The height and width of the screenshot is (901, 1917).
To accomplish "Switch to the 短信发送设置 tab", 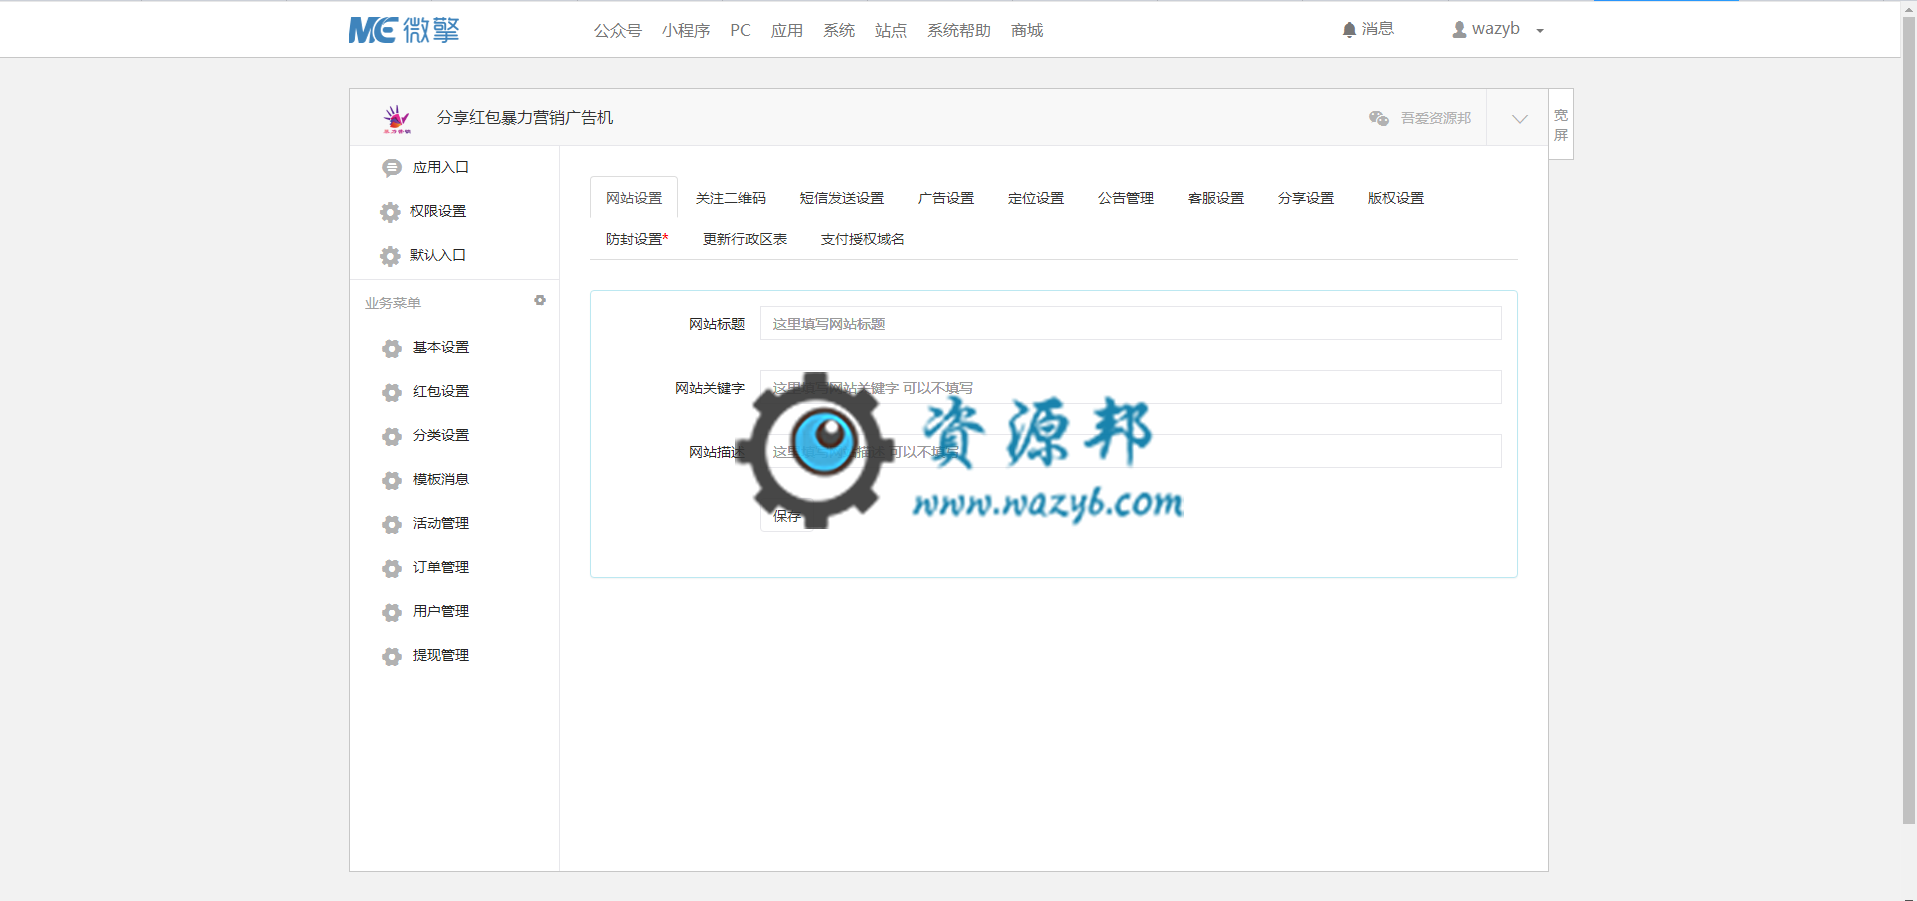I will coord(842,198).
